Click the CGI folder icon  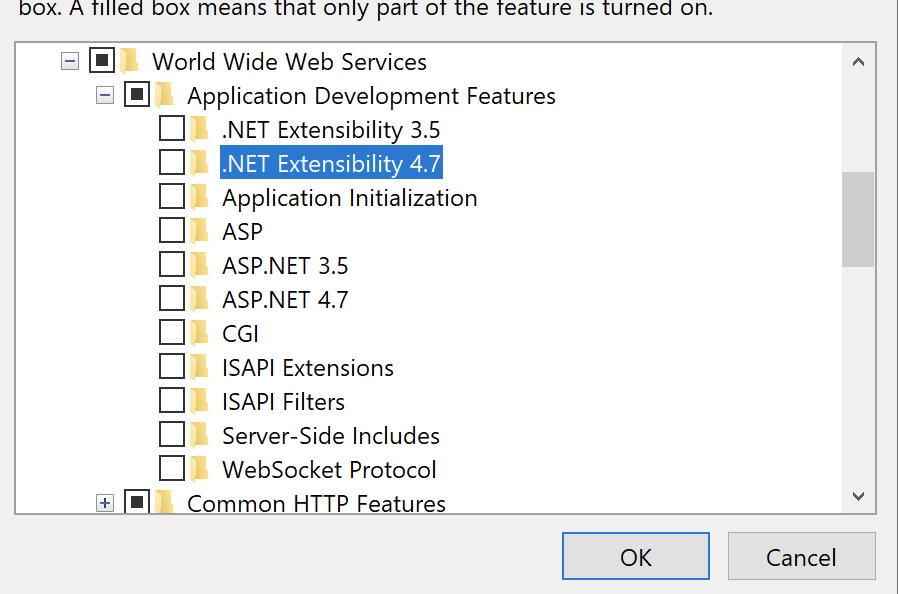[200, 334]
